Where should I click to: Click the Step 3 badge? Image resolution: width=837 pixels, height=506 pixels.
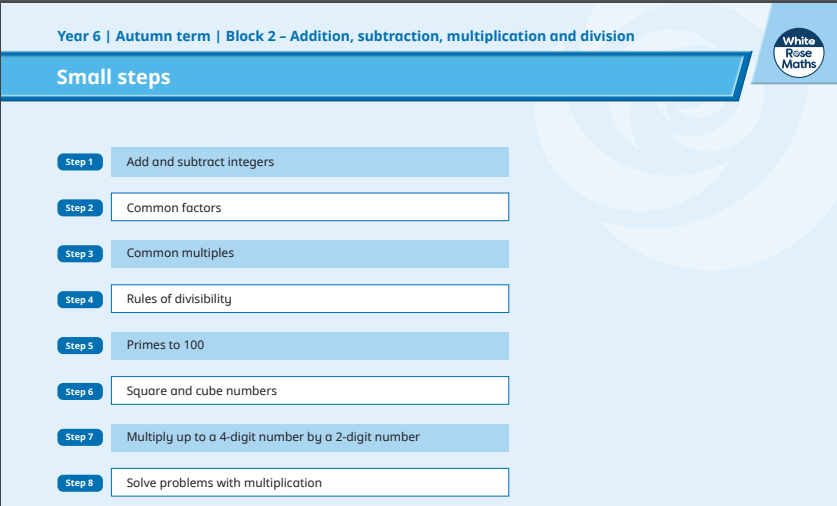(80, 254)
